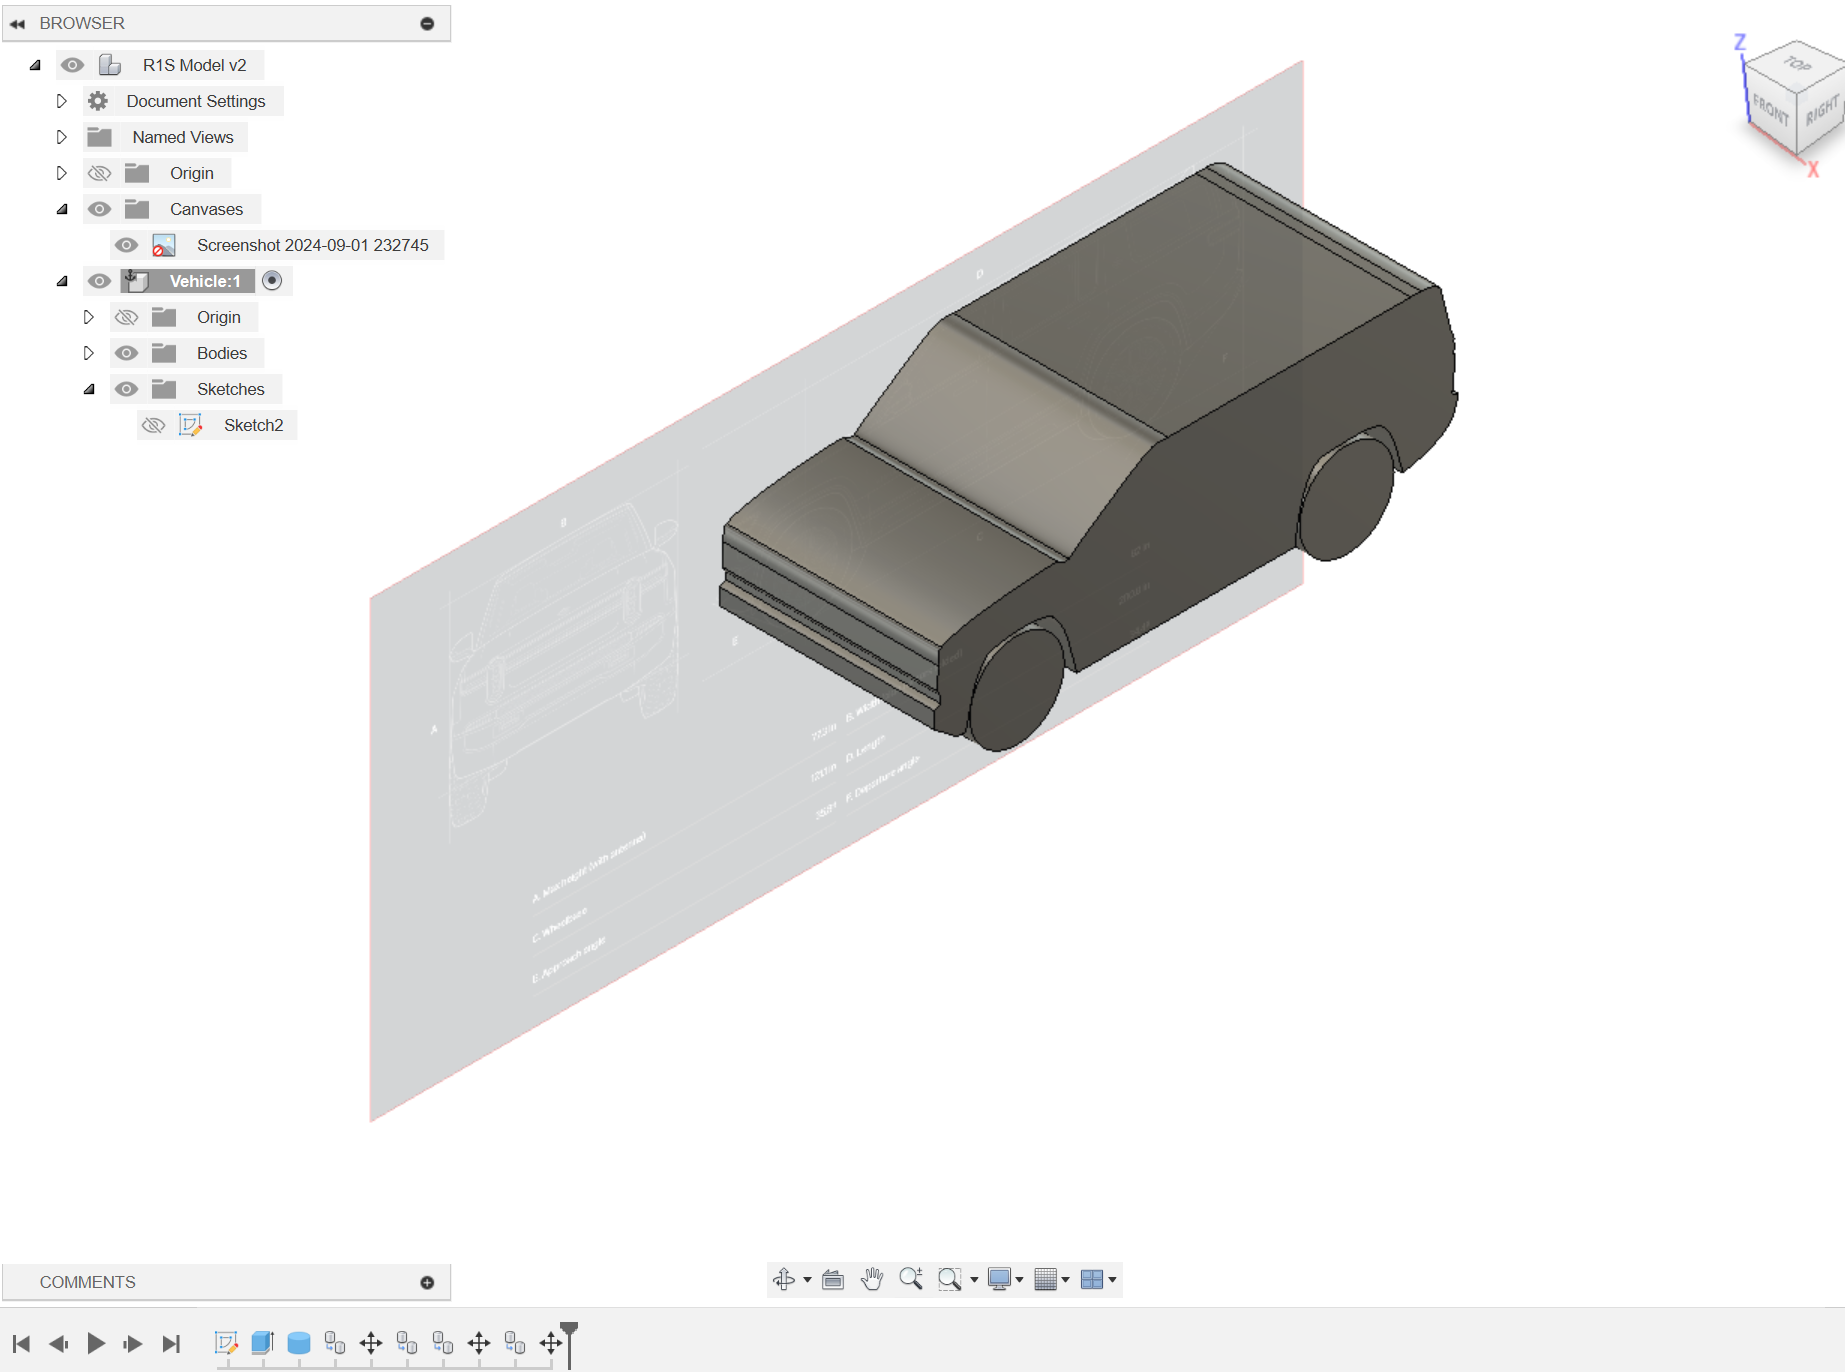This screenshot has height=1372, width=1845.
Task: Hide the Canvases folder
Action: tap(99, 209)
